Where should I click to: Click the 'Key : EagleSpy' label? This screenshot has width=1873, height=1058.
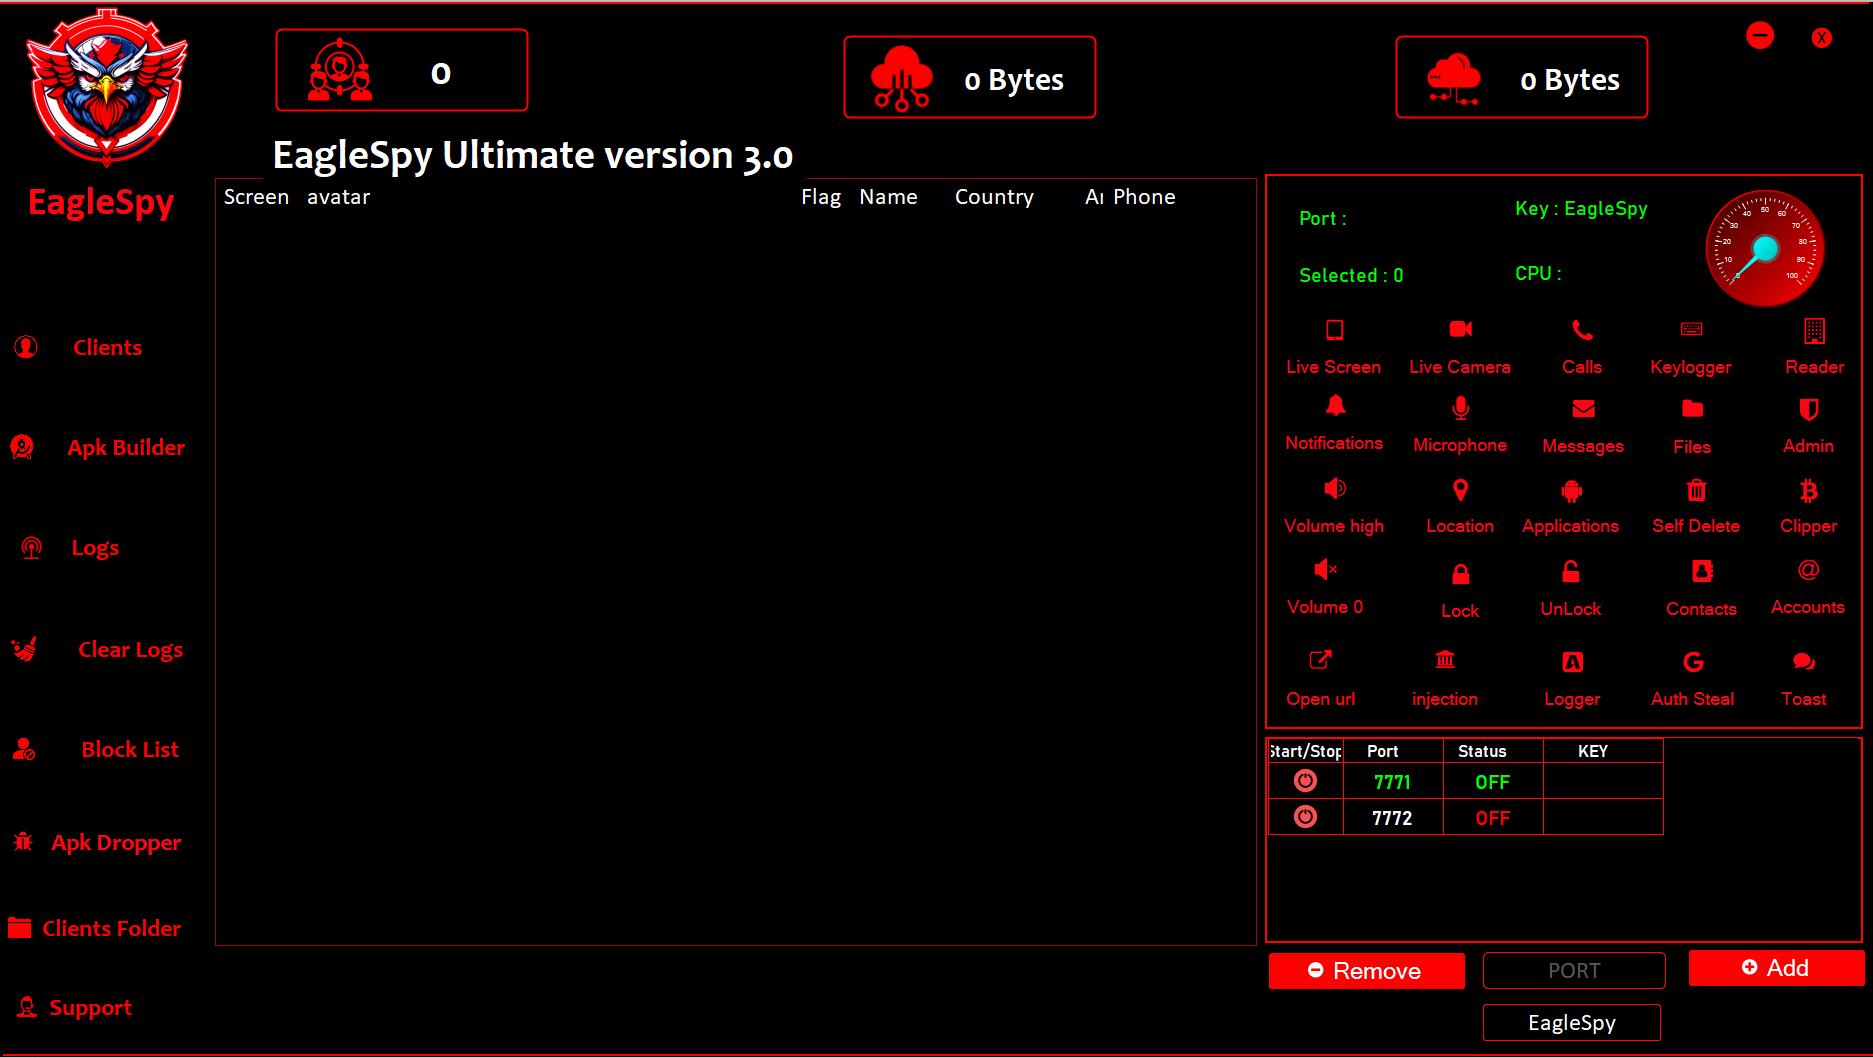coord(1581,209)
